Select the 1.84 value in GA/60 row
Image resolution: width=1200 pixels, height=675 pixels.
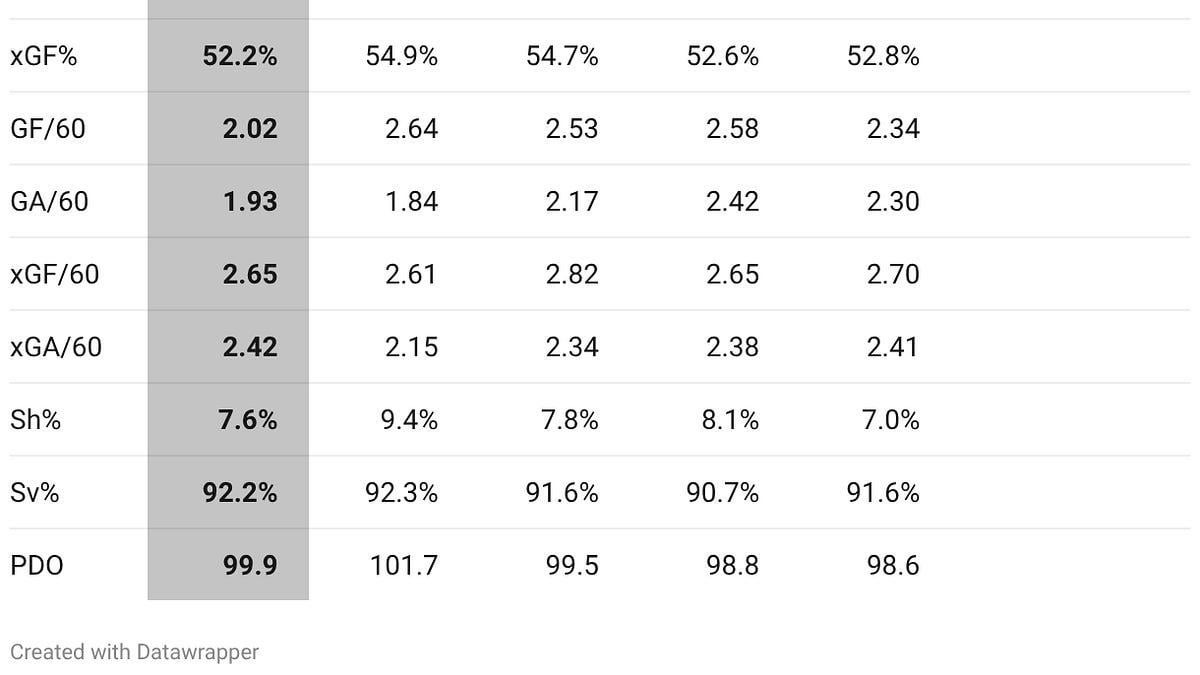point(411,202)
